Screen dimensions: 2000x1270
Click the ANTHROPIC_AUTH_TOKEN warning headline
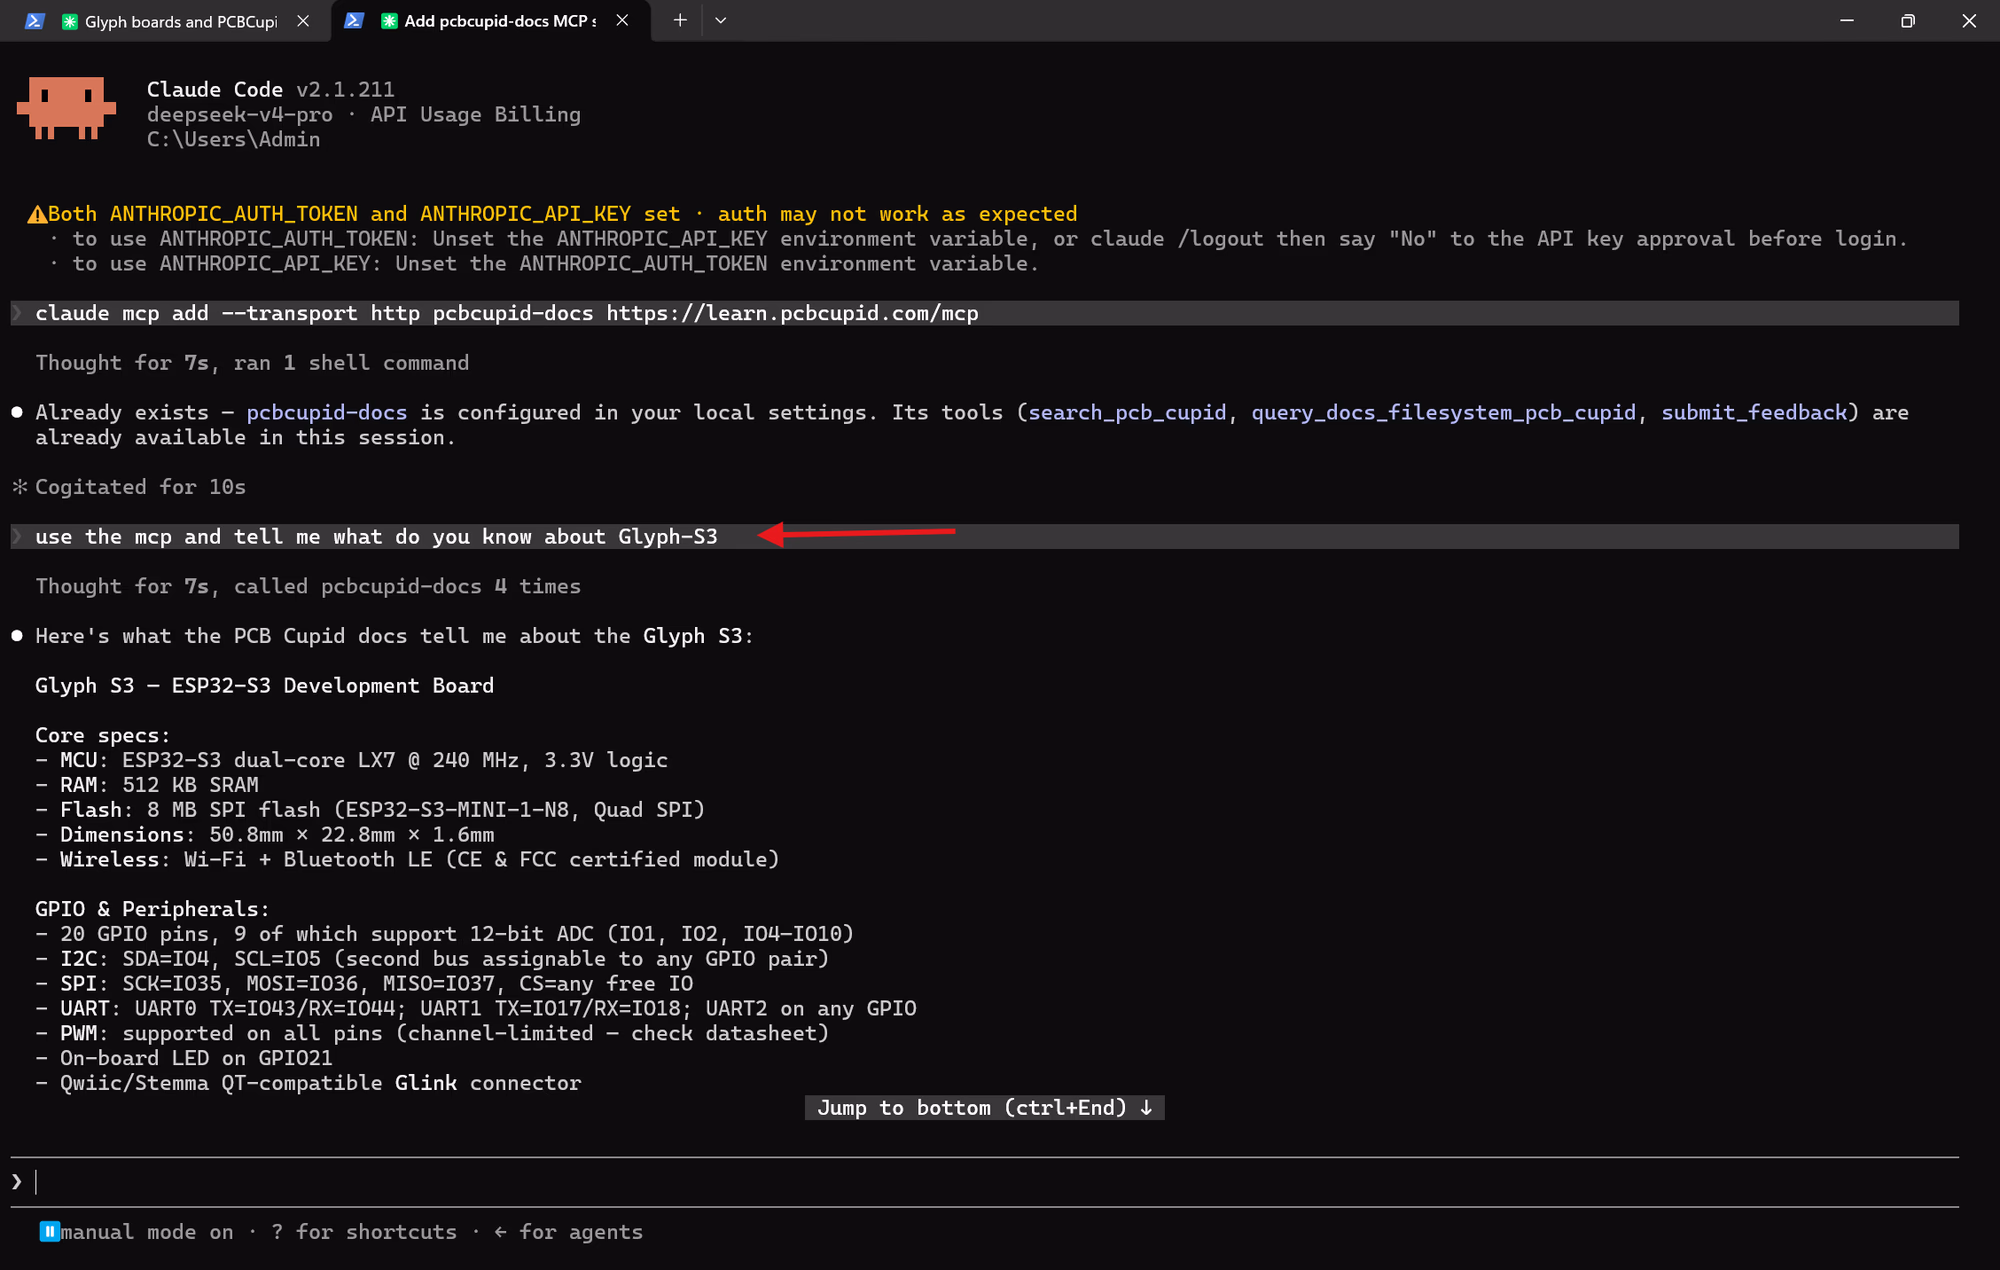563,214
